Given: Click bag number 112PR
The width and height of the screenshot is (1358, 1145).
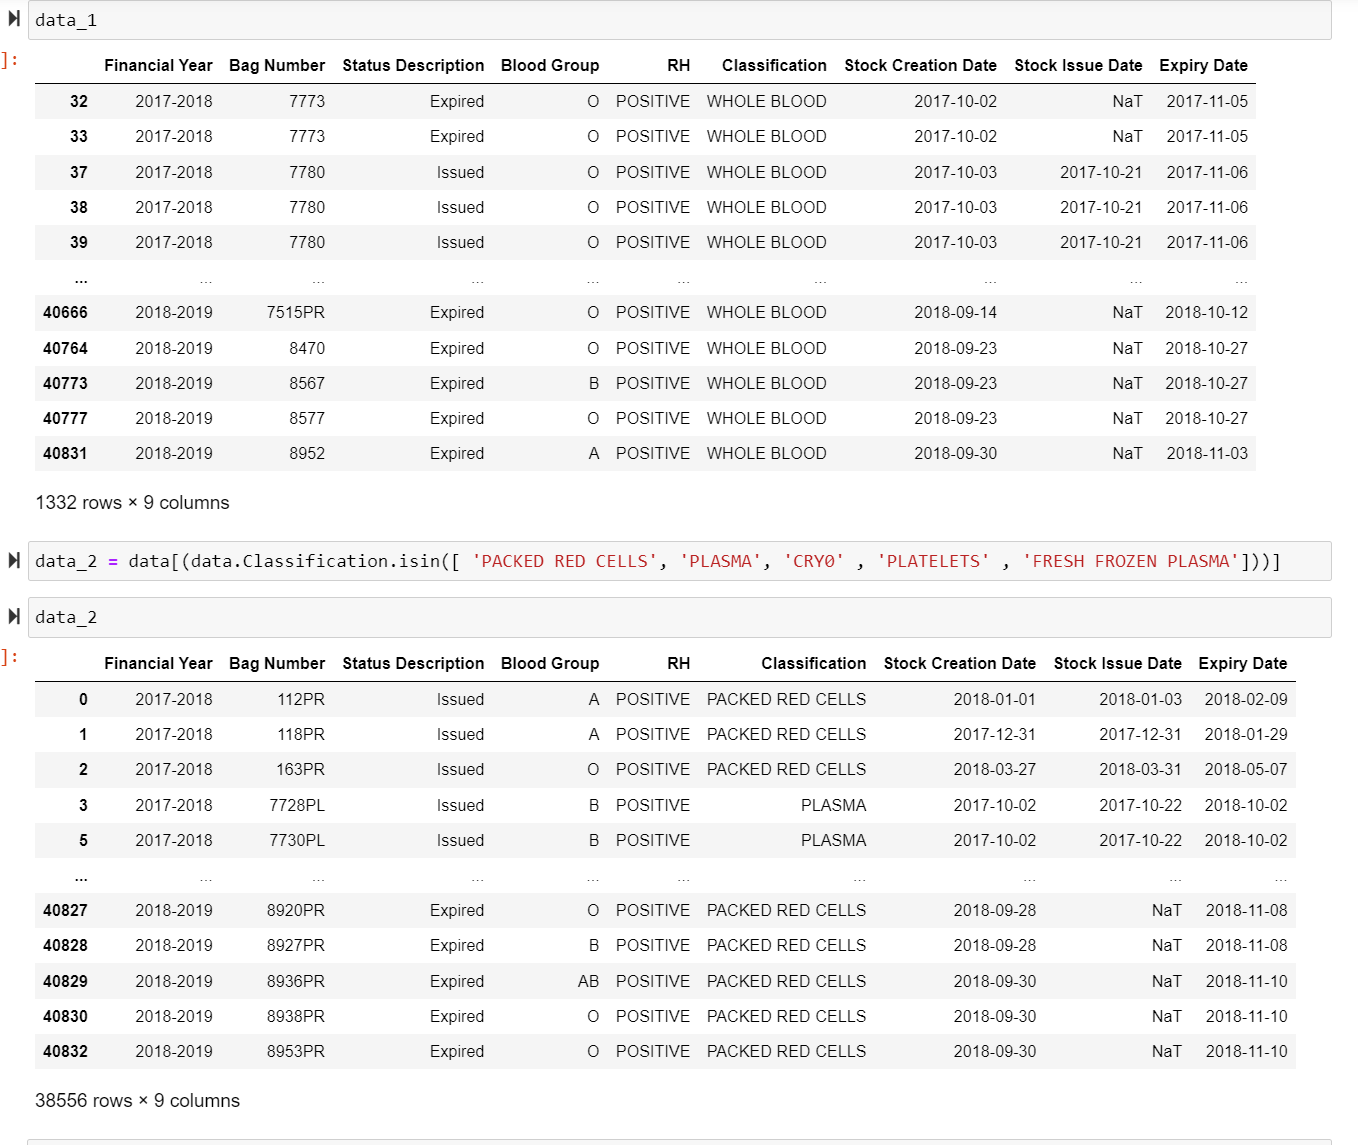Looking at the screenshot, I should coord(301,699).
